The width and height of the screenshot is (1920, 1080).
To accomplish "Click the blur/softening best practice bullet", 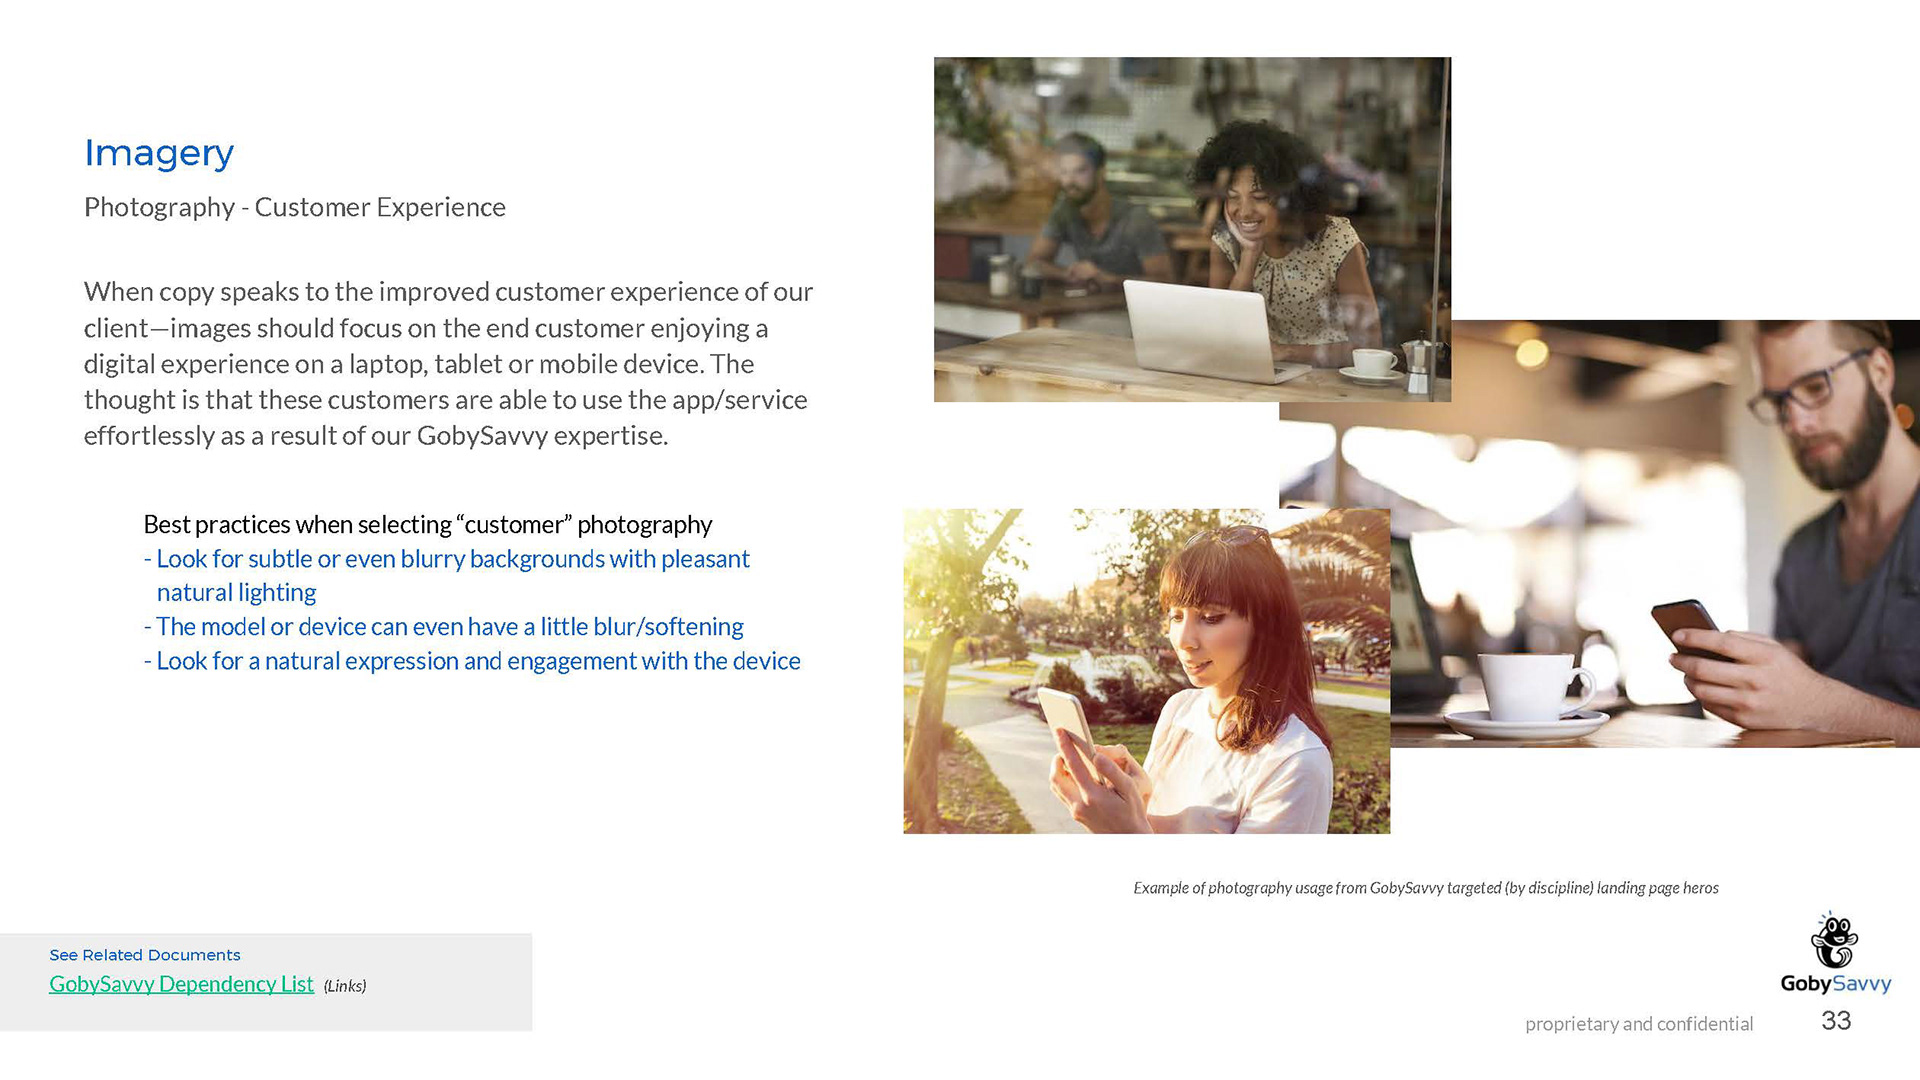I will coord(444,627).
